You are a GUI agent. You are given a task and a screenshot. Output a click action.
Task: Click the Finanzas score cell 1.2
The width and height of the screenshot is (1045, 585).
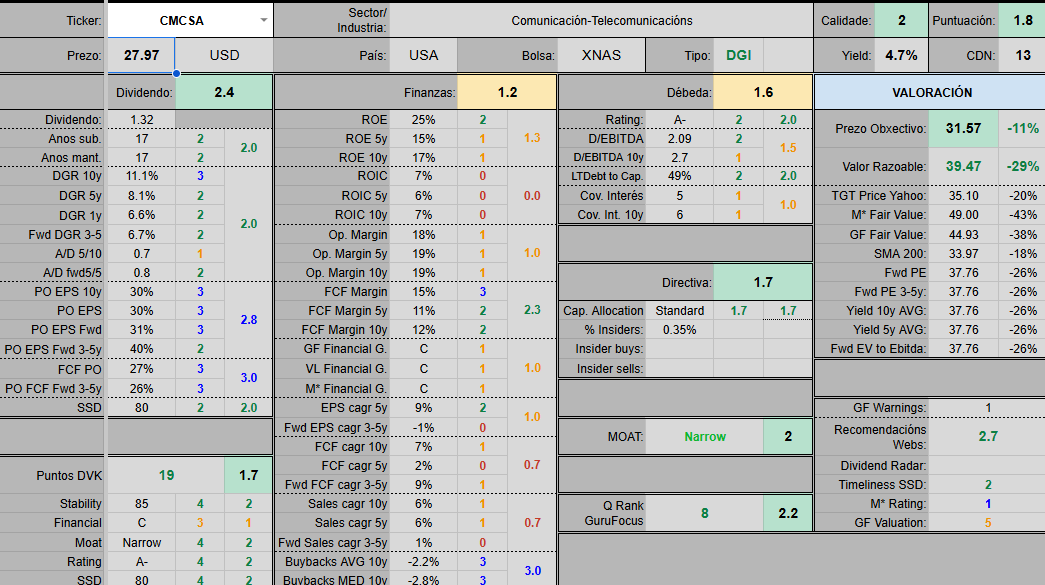[x=507, y=92]
